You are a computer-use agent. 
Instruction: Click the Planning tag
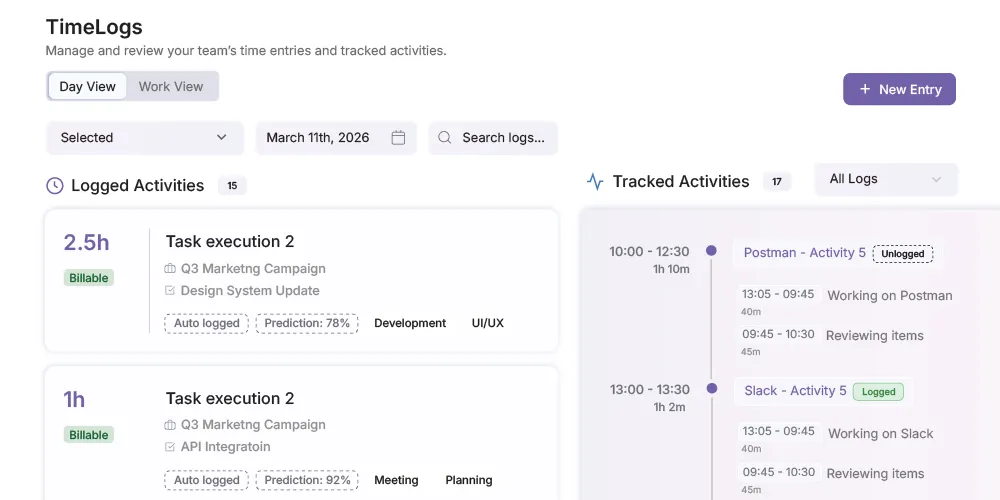click(x=469, y=480)
